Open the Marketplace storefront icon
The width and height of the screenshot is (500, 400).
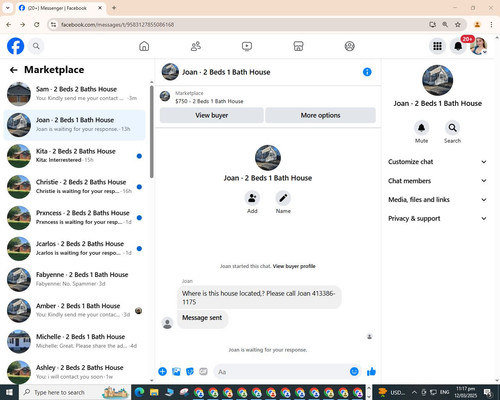point(298,46)
